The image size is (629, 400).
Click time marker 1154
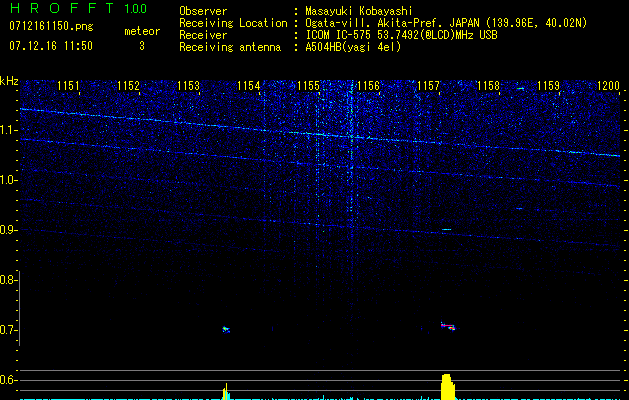(248, 85)
